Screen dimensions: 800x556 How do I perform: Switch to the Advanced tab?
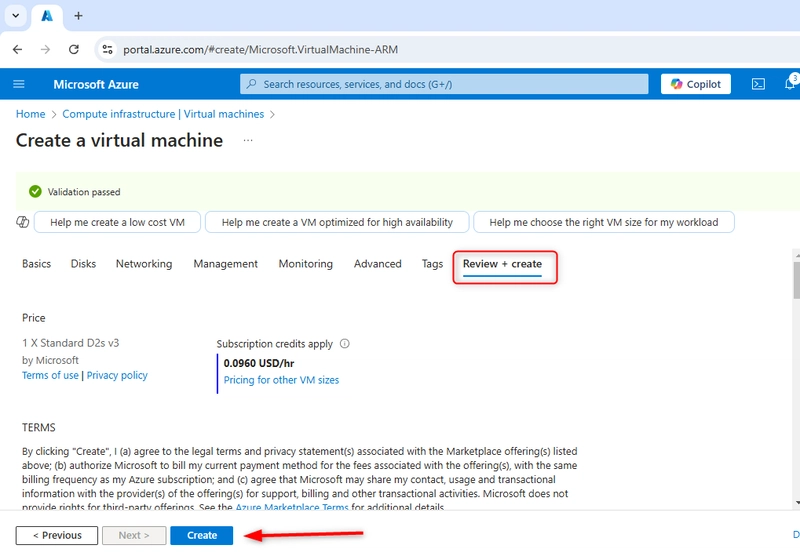coord(378,264)
